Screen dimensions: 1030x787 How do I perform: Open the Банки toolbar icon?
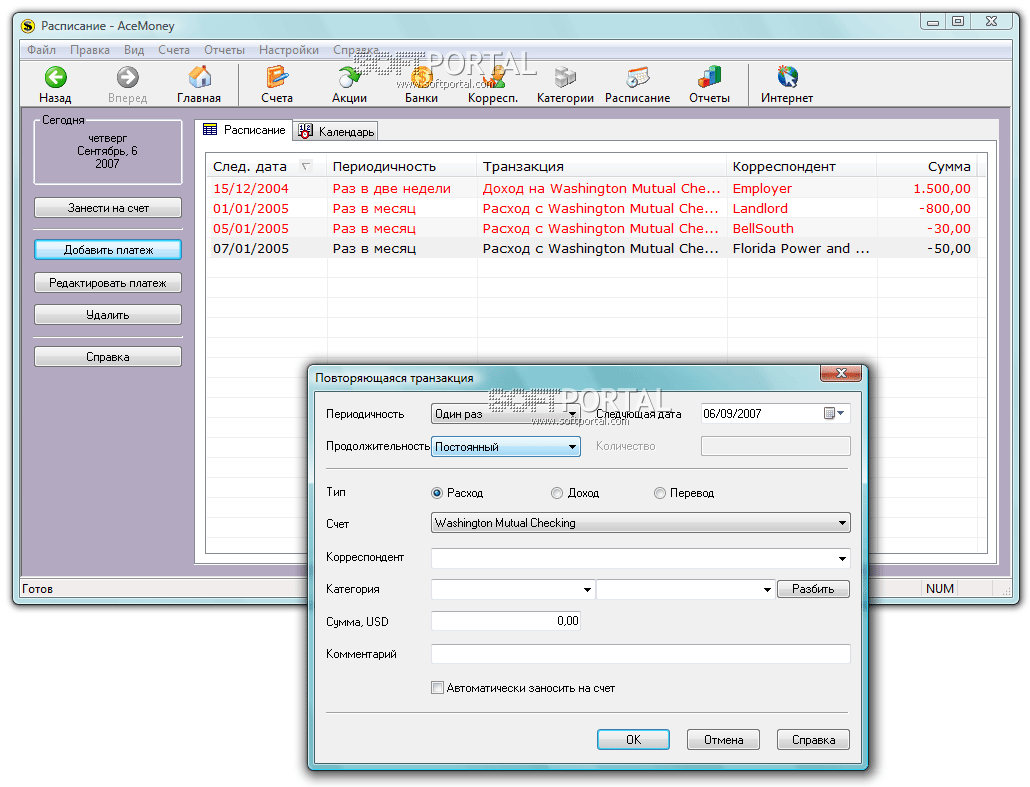pyautogui.click(x=421, y=77)
